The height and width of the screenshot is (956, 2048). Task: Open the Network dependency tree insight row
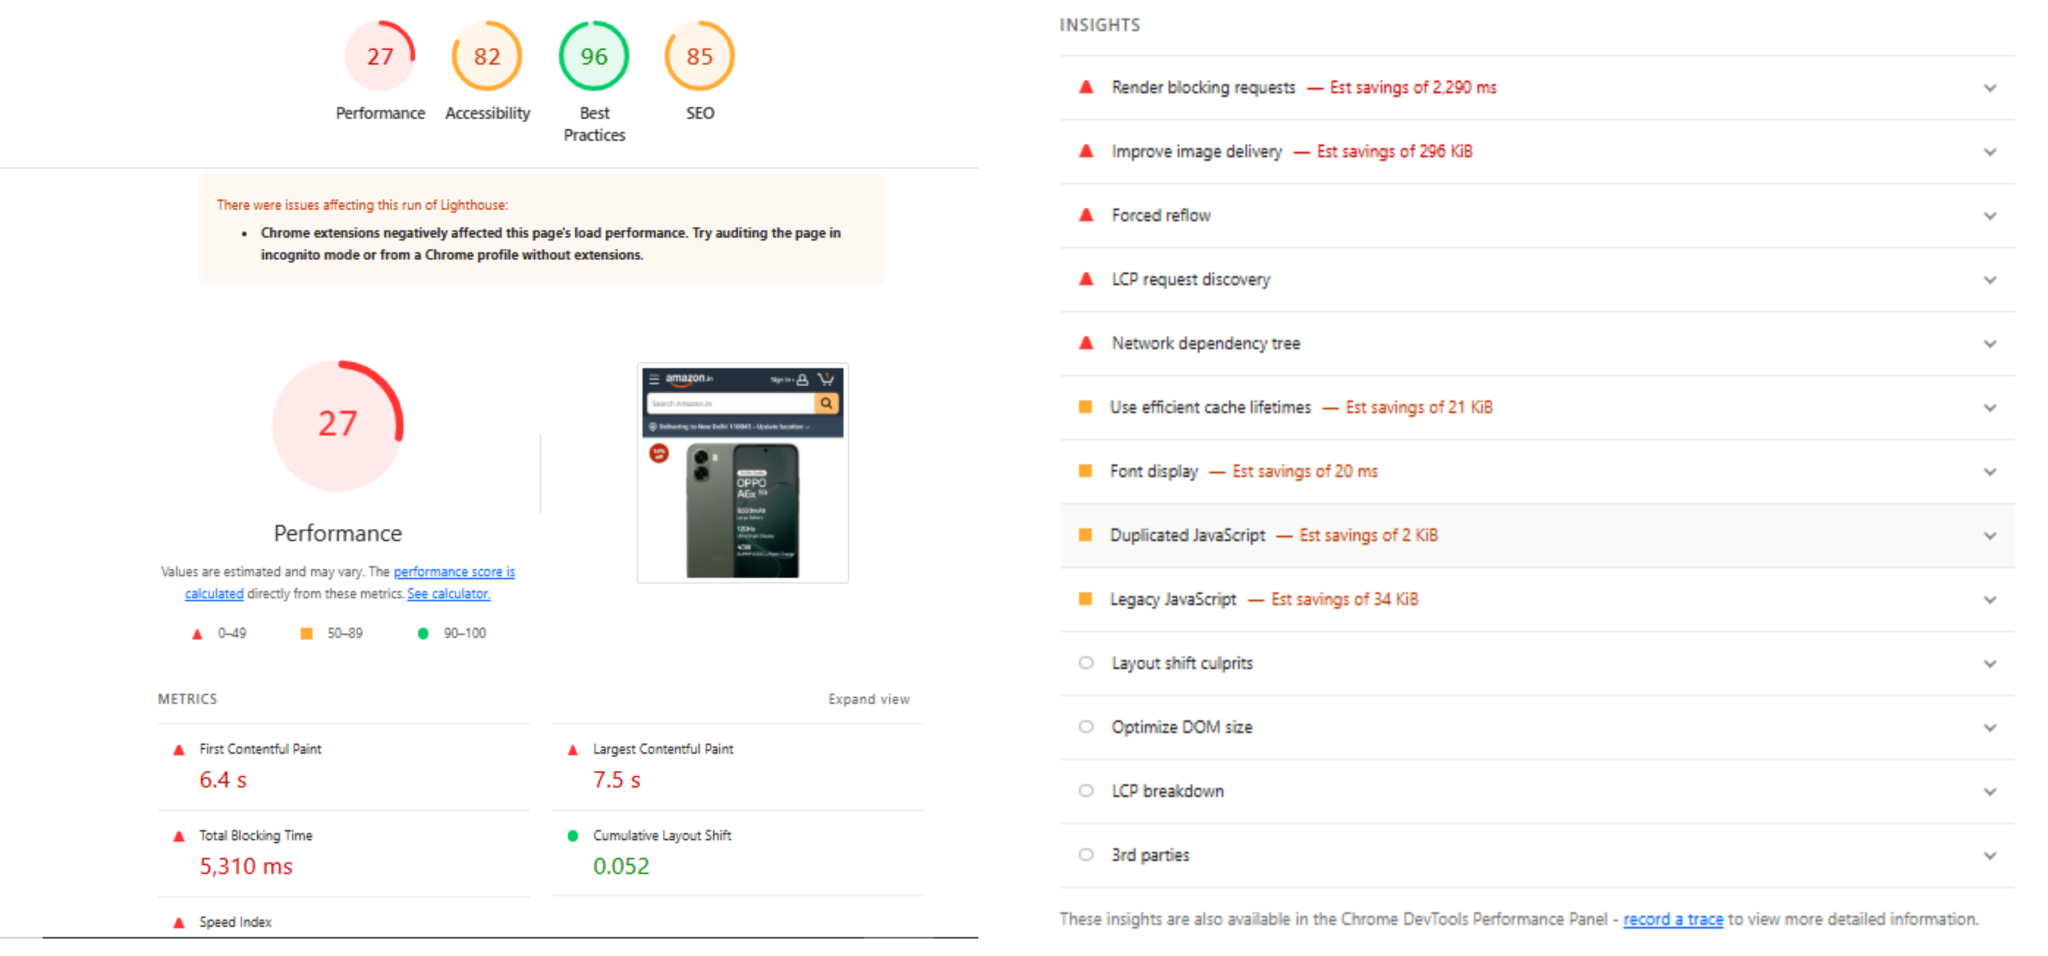tap(1205, 344)
